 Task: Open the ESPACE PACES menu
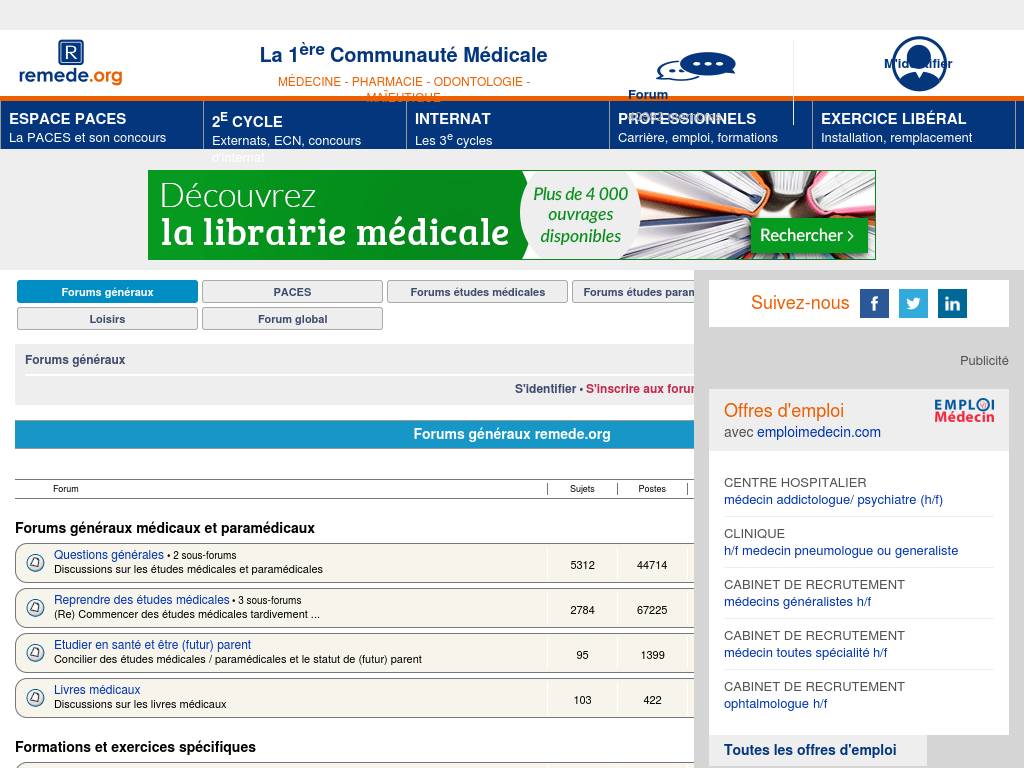[102, 126]
